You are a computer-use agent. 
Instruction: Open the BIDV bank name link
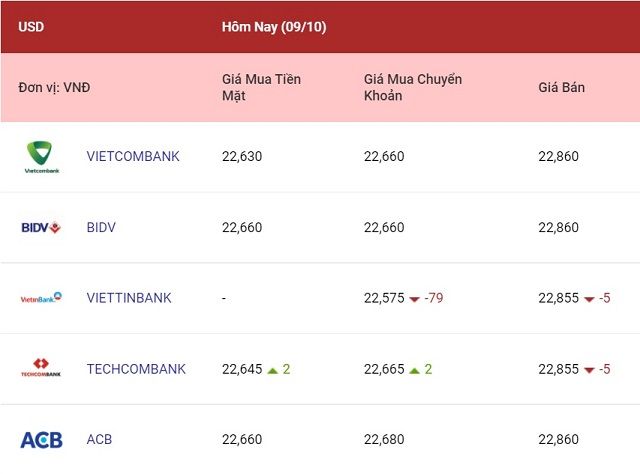point(101,227)
